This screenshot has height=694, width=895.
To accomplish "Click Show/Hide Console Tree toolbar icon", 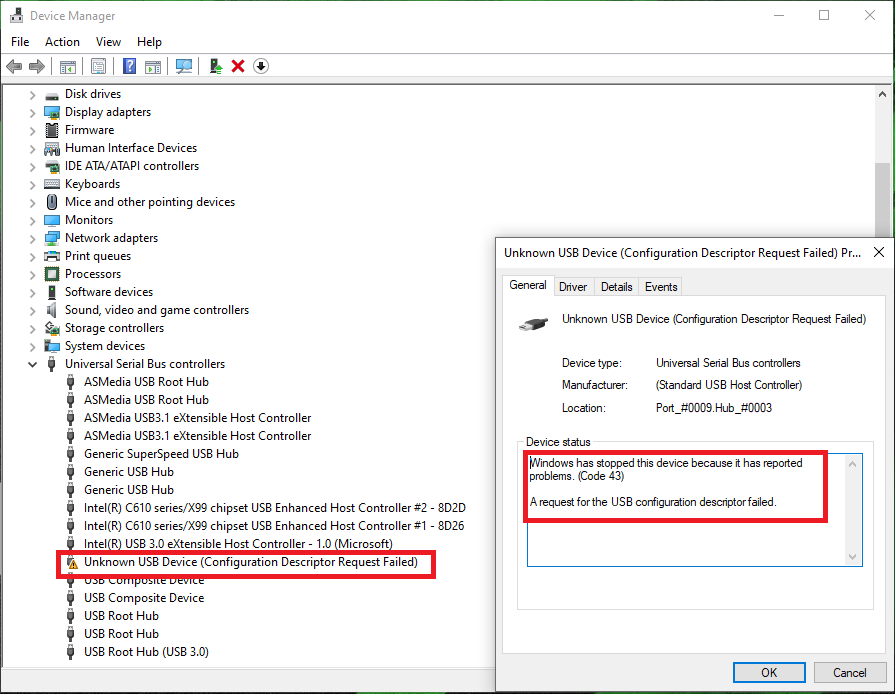I will pos(68,67).
